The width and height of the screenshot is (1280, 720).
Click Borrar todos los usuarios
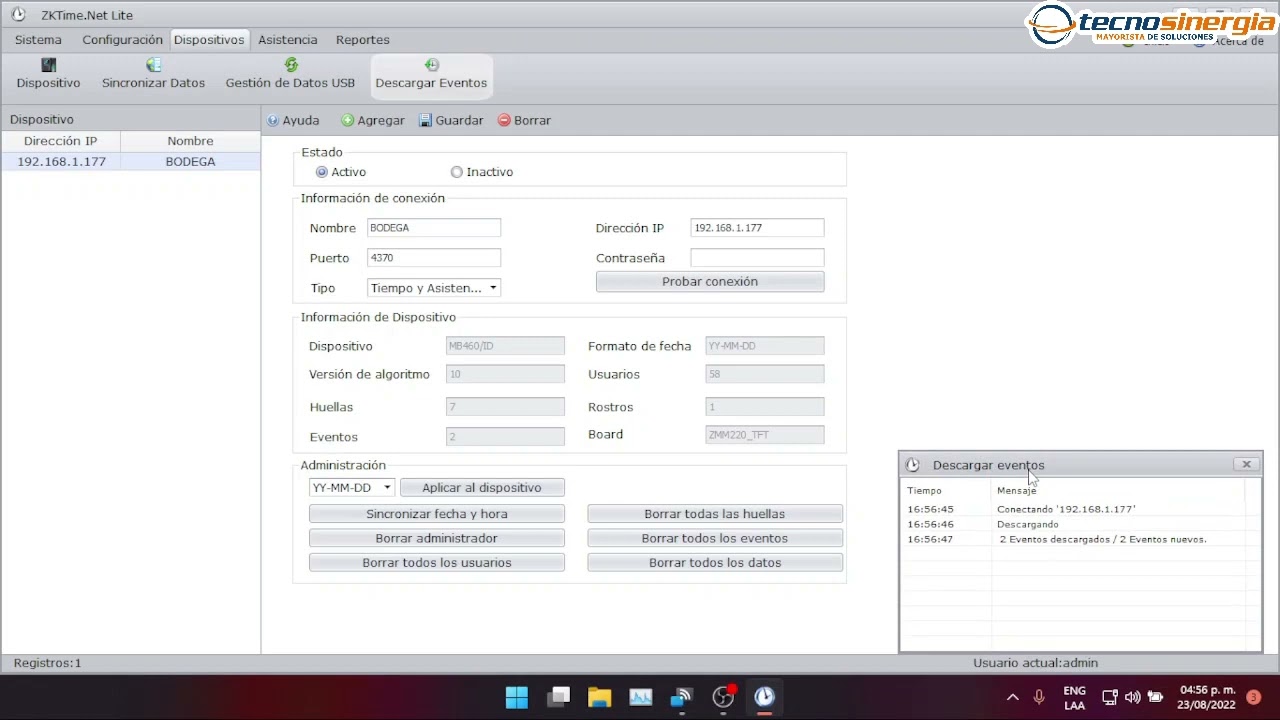[437, 563]
